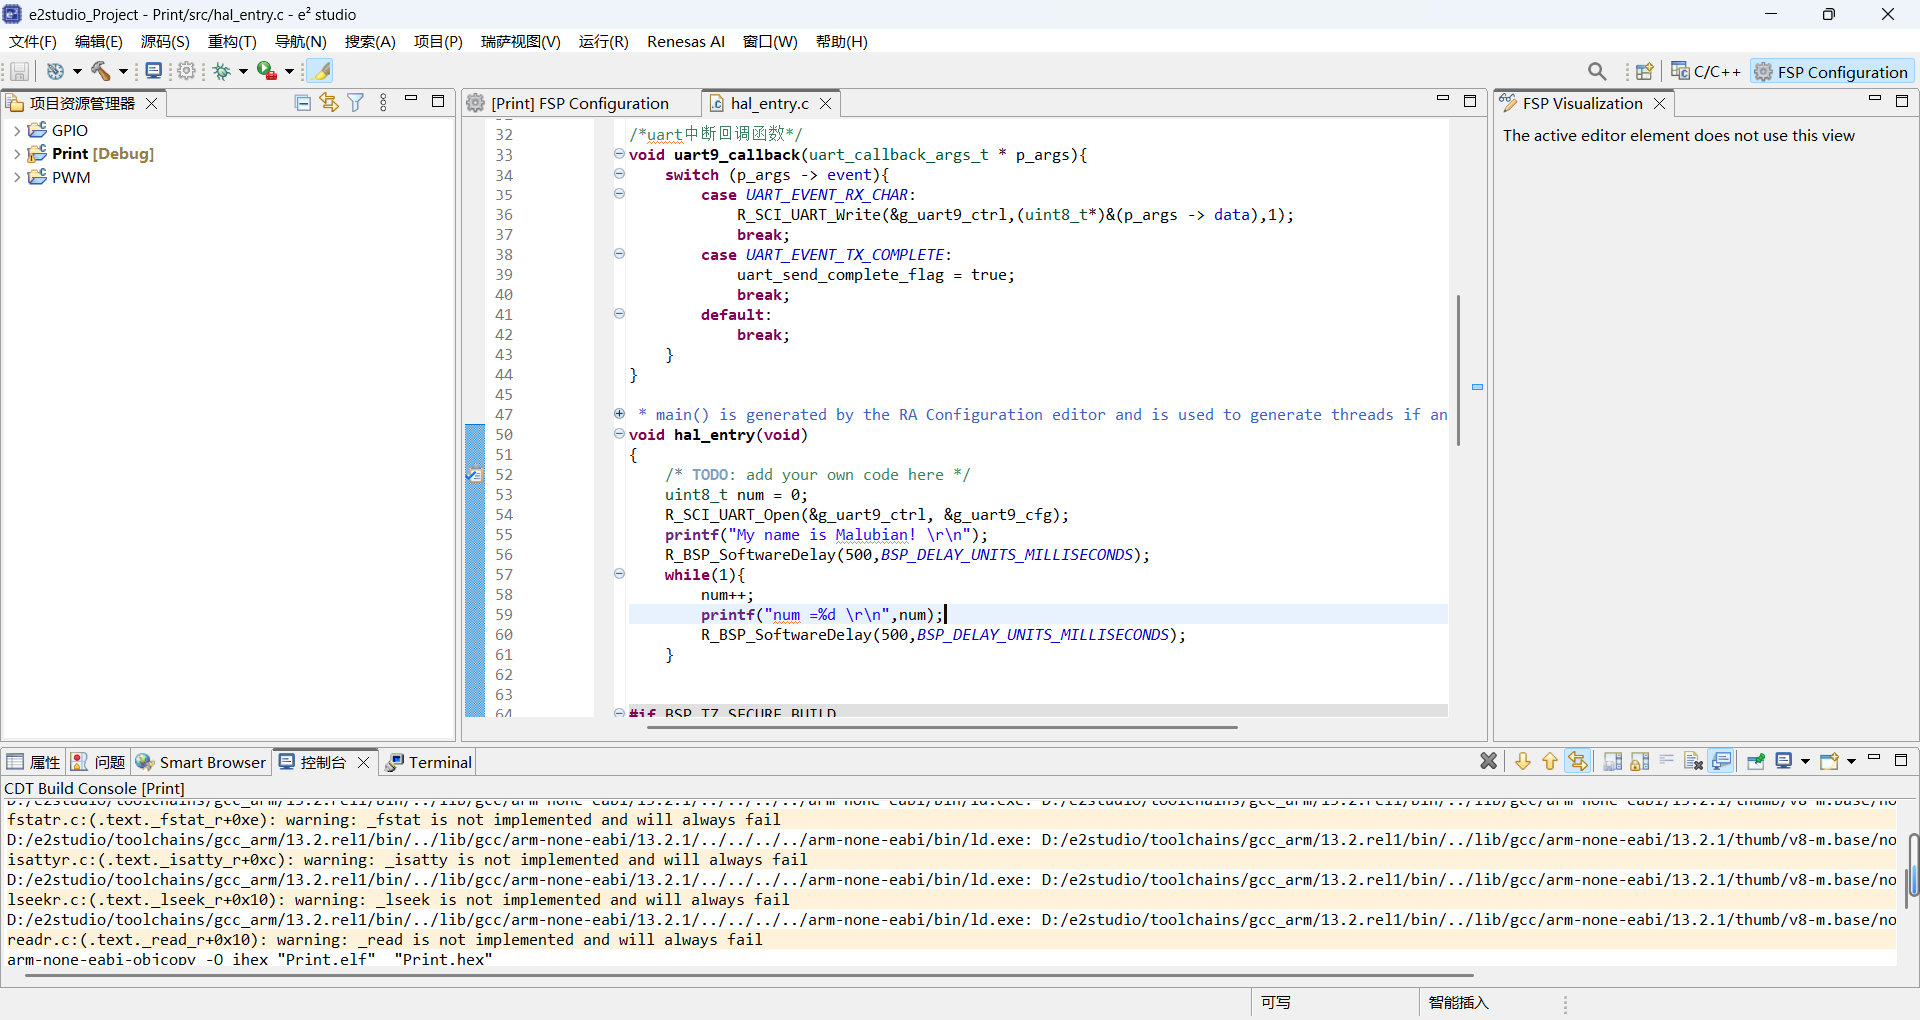Expand the PWM project tree node
The height and width of the screenshot is (1020, 1920).
(16, 178)
